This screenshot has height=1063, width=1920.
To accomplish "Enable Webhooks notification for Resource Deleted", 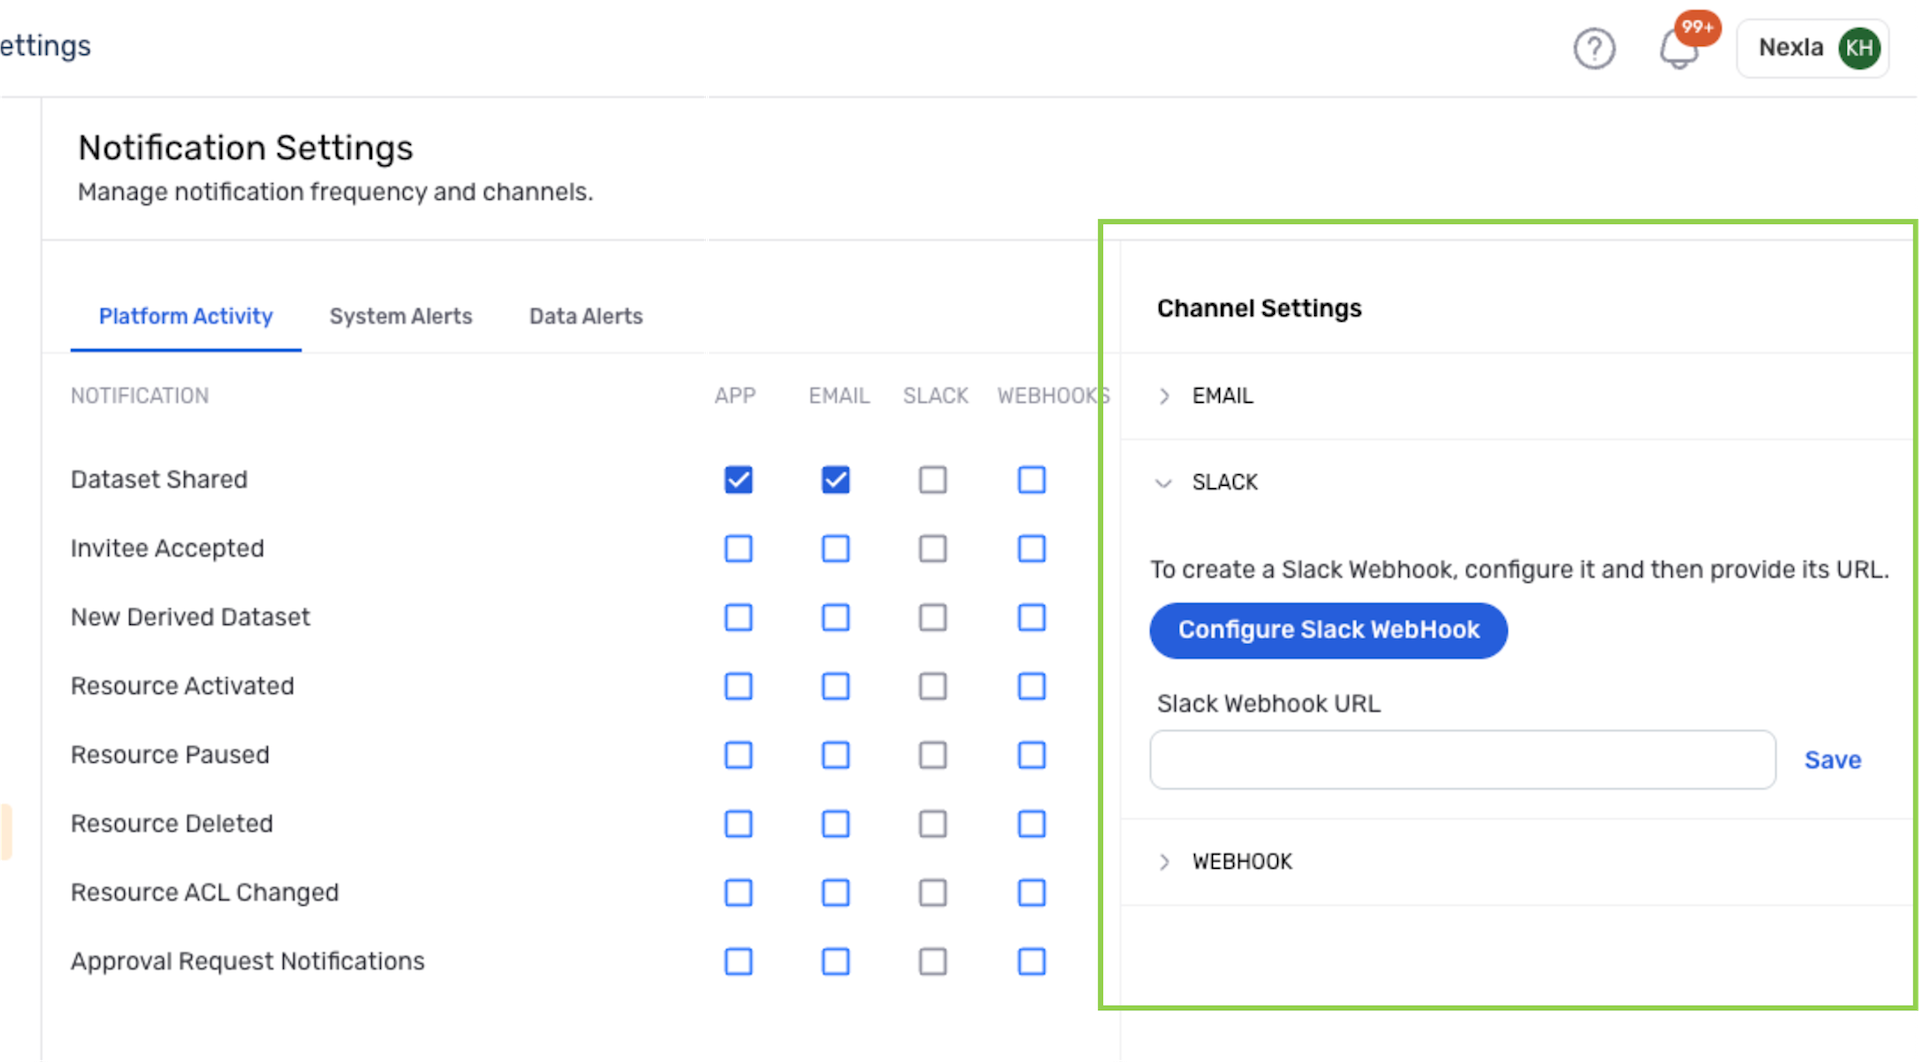I will tap(1032, 824).
